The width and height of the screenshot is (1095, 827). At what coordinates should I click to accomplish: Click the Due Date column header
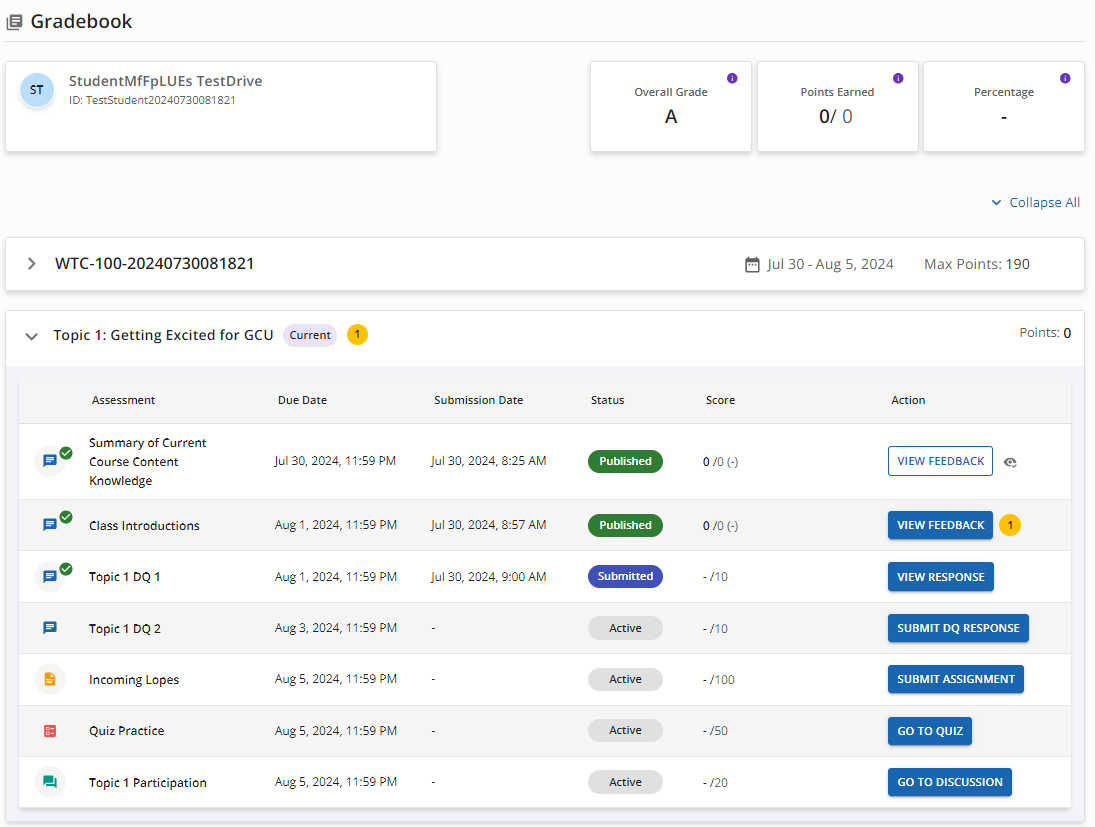tap(302, 400)
